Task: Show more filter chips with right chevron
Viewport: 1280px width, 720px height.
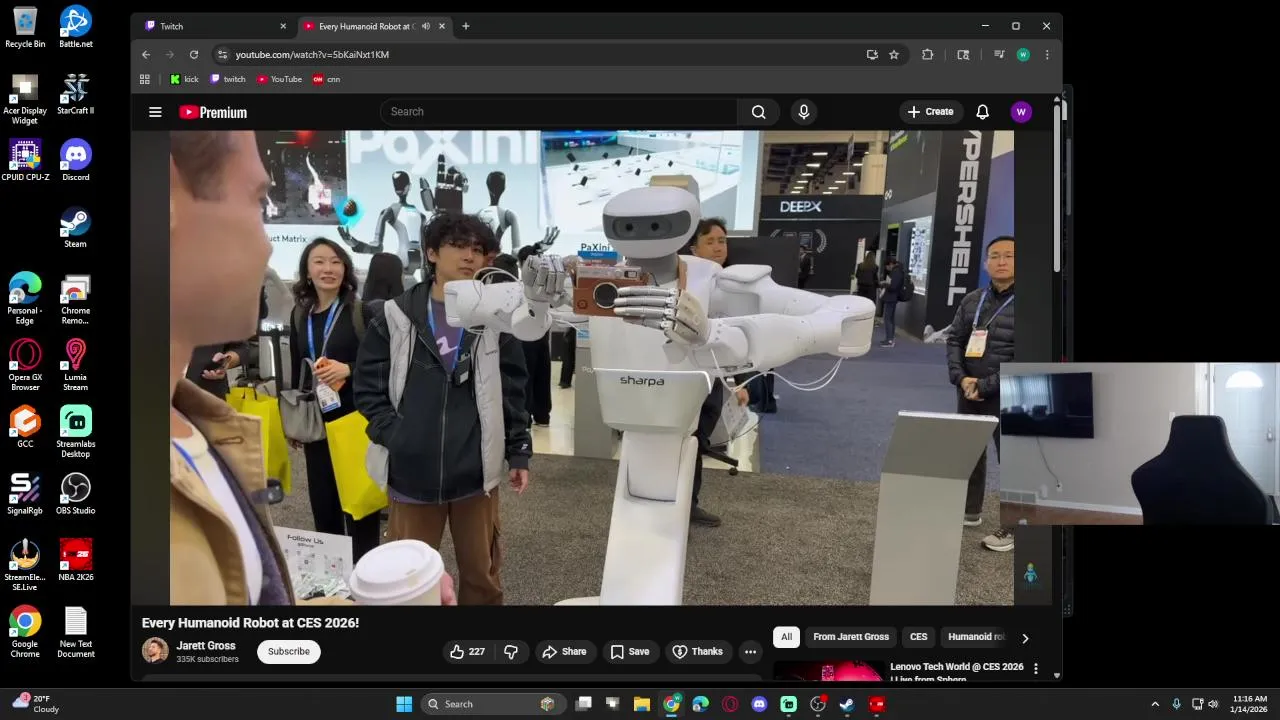Action: pos(1025,638)
